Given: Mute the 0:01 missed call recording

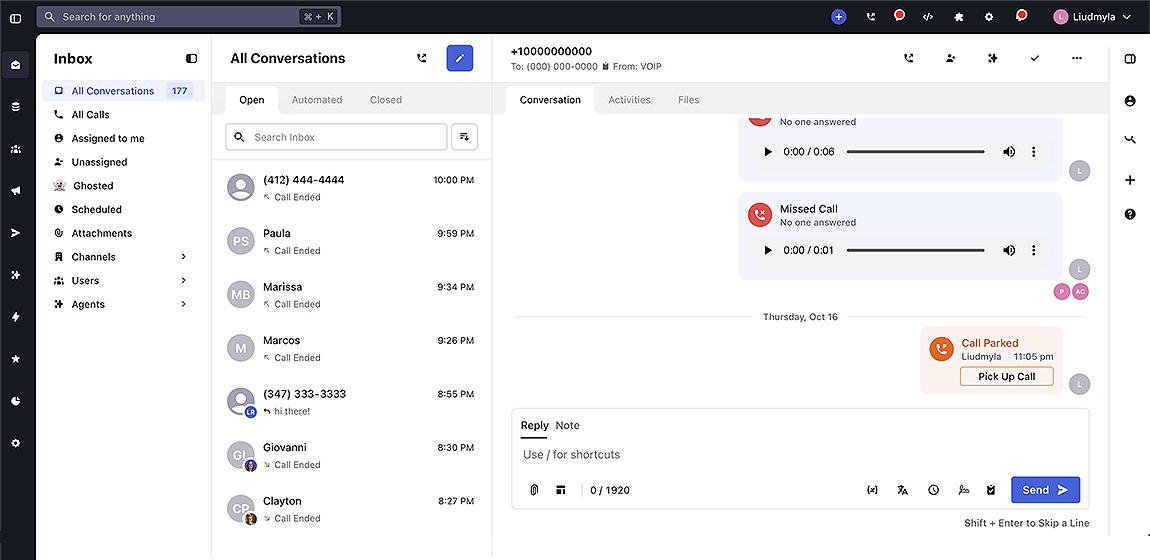Looking at the screenshot, I should [1009, 250].
